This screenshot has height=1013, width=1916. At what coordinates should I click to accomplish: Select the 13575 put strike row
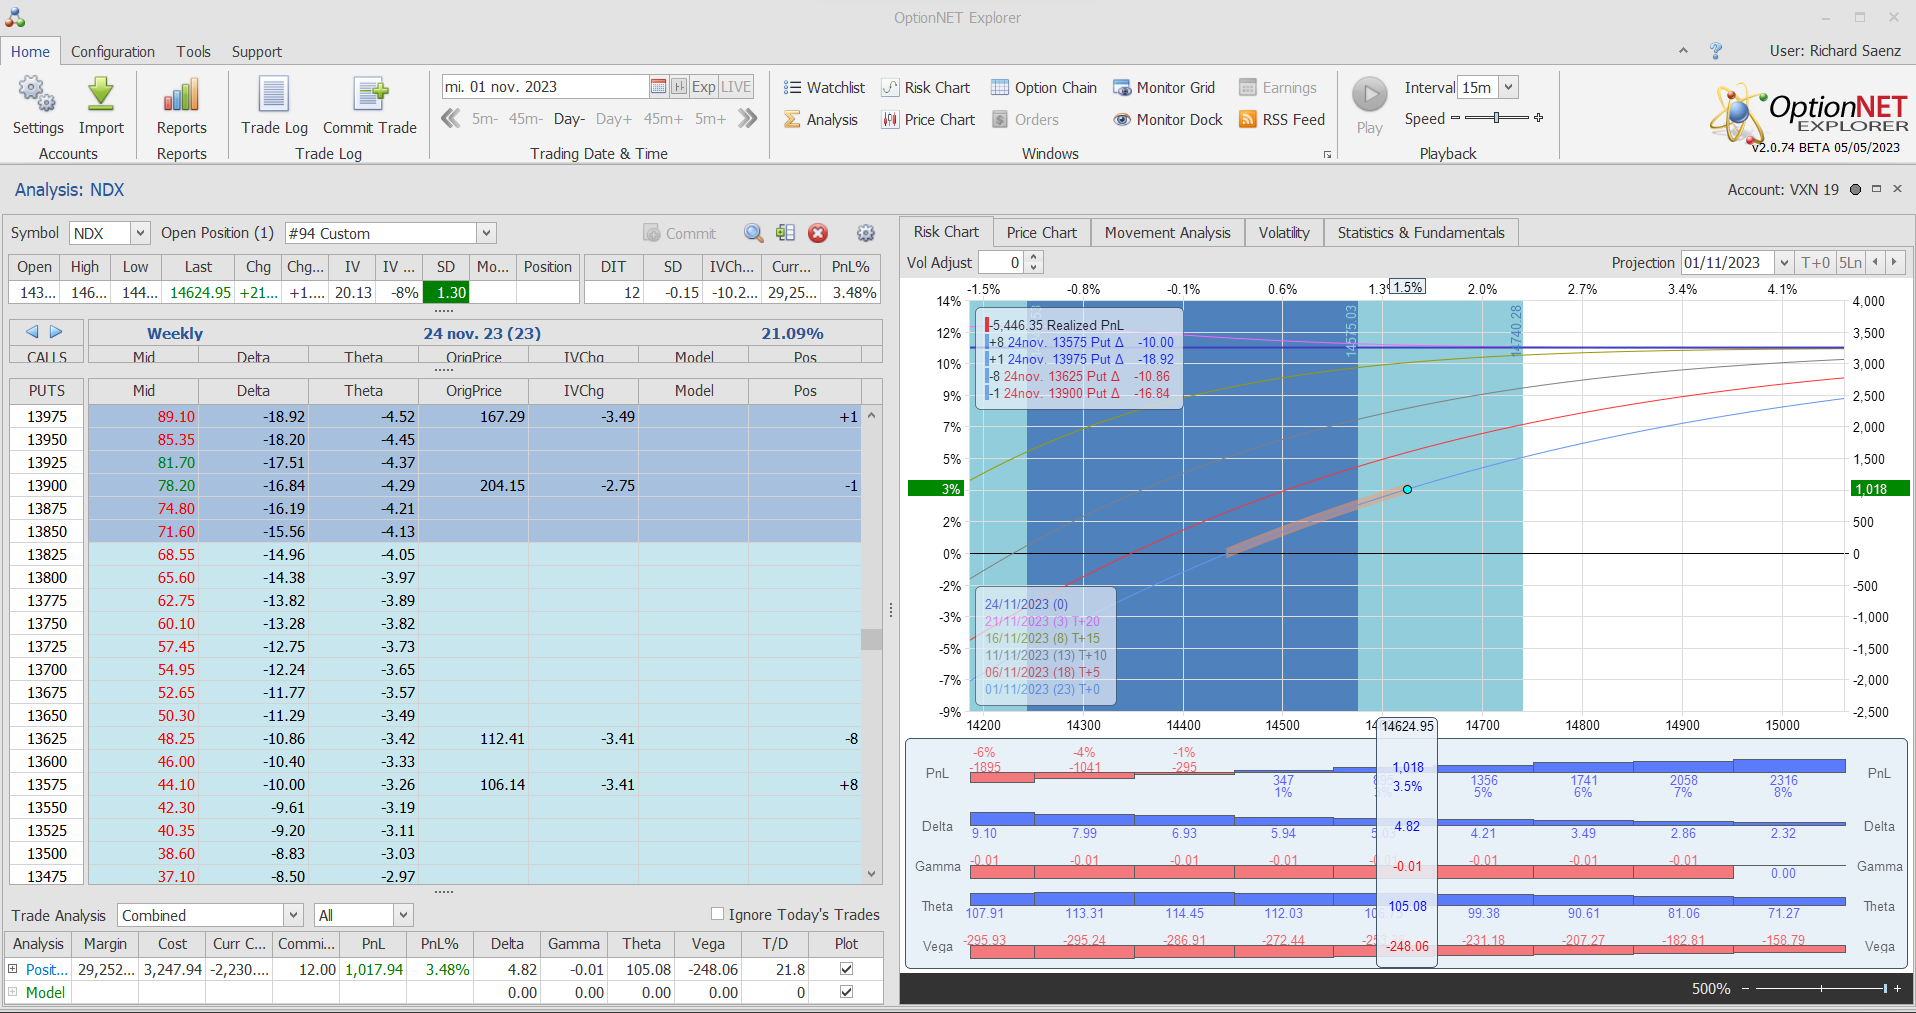pyautogui.click(x=435, y=785)
